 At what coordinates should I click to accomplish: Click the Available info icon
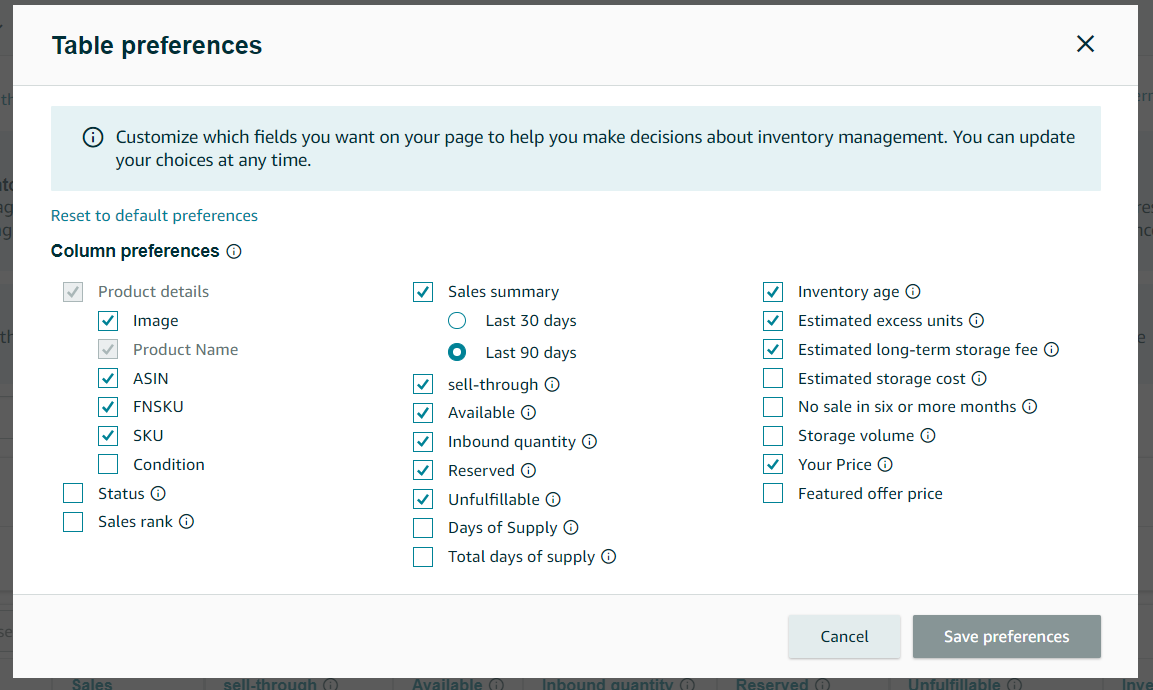(x=528, y=412)
